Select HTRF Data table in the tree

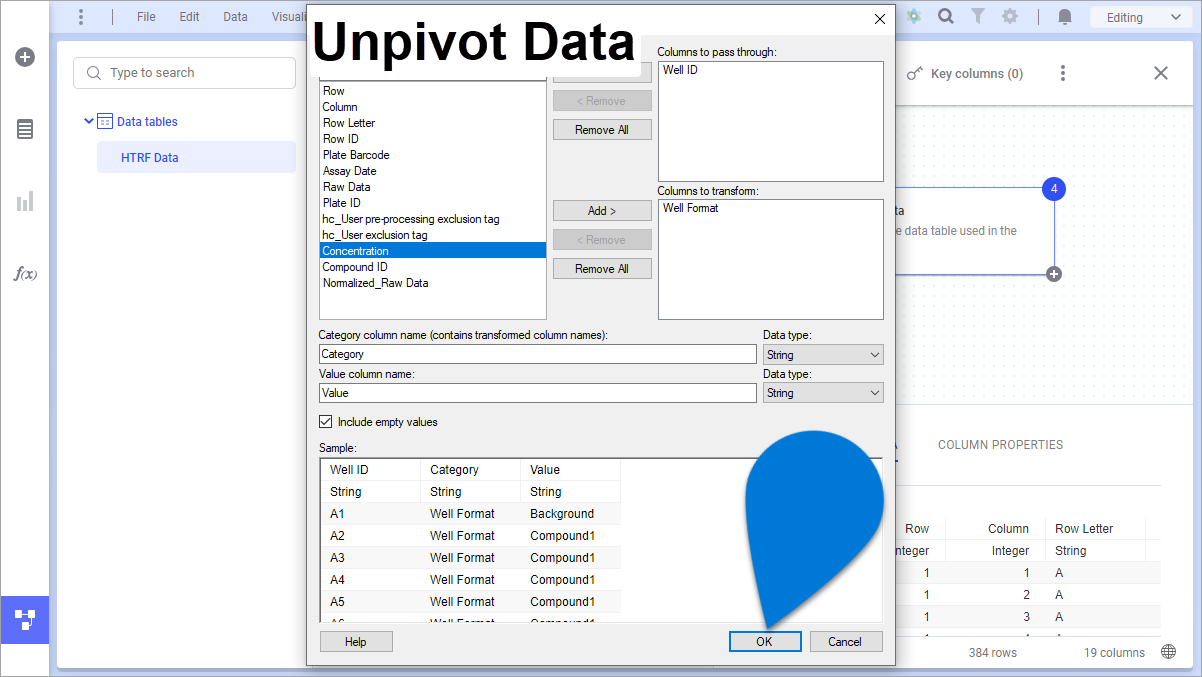tap(196, 158)
